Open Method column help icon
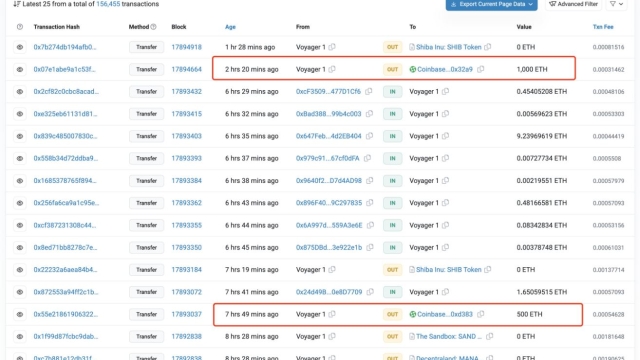The height and width of the screenshot is (360, 640). (x=153, y=27)
